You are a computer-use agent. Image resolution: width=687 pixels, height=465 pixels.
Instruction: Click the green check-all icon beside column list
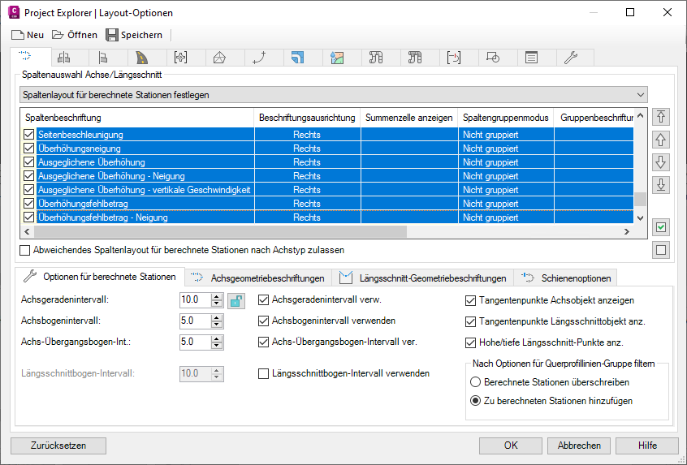point(659,227)
